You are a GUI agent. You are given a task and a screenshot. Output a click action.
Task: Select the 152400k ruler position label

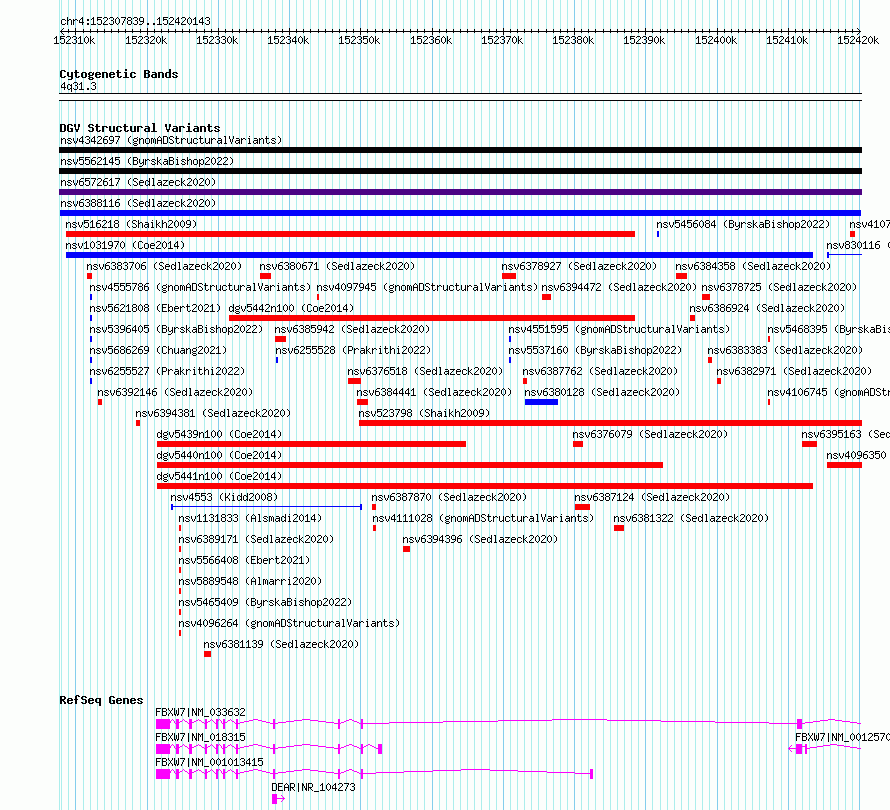point(716,40)
